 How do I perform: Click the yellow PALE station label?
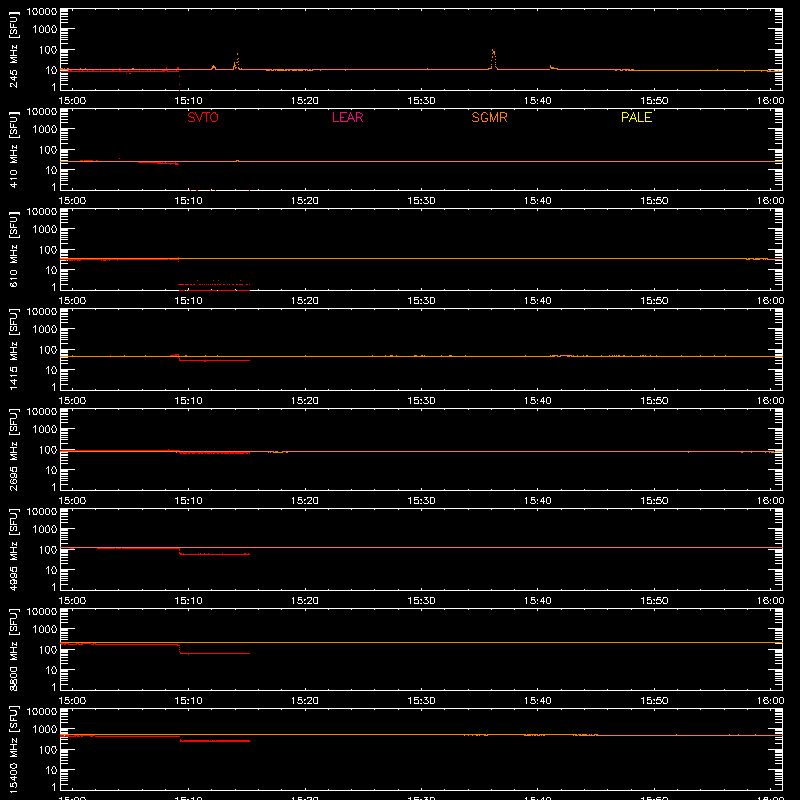tap(636, 117)
